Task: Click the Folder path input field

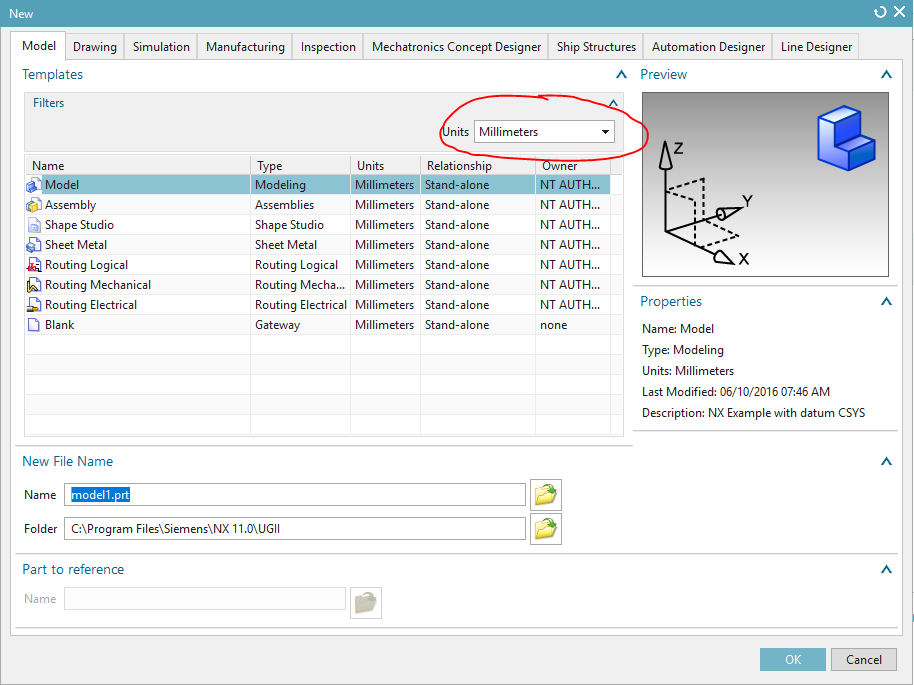Action: [295, 529]
